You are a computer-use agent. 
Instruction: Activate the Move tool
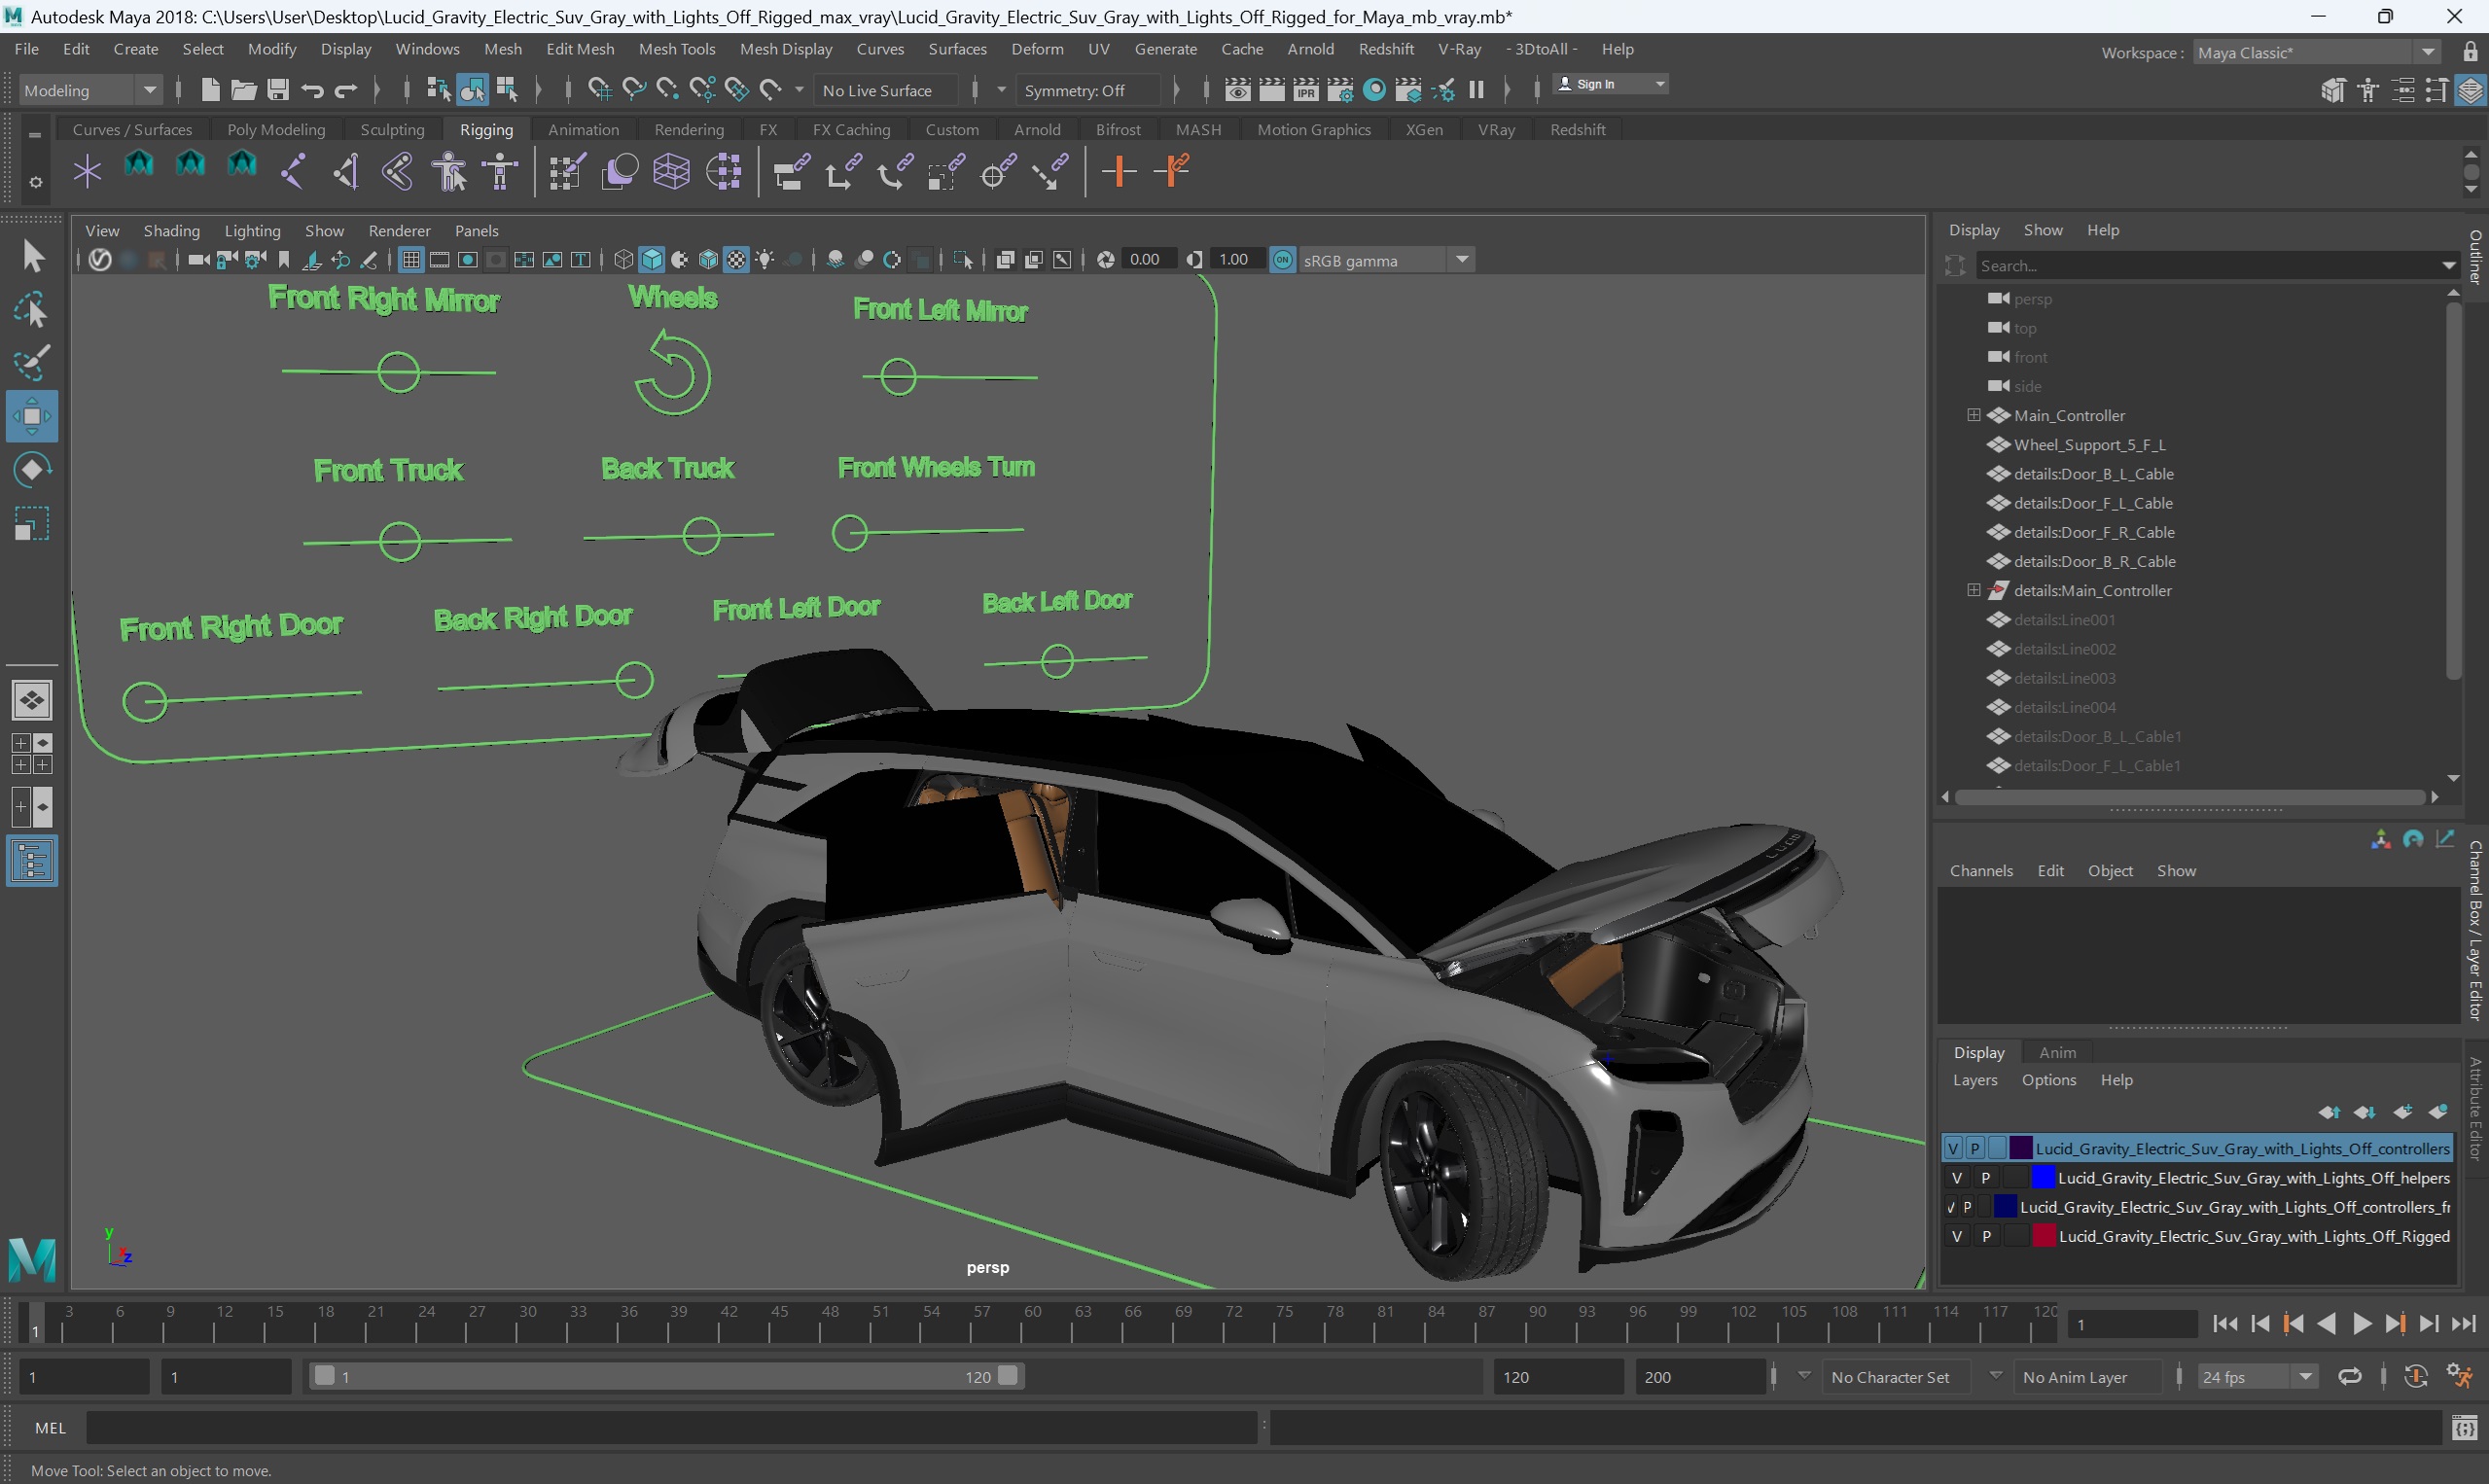(32, 416)
